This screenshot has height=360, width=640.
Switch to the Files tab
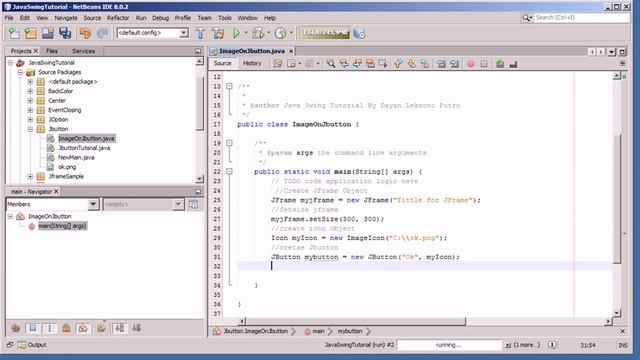(x=51, y=51)
